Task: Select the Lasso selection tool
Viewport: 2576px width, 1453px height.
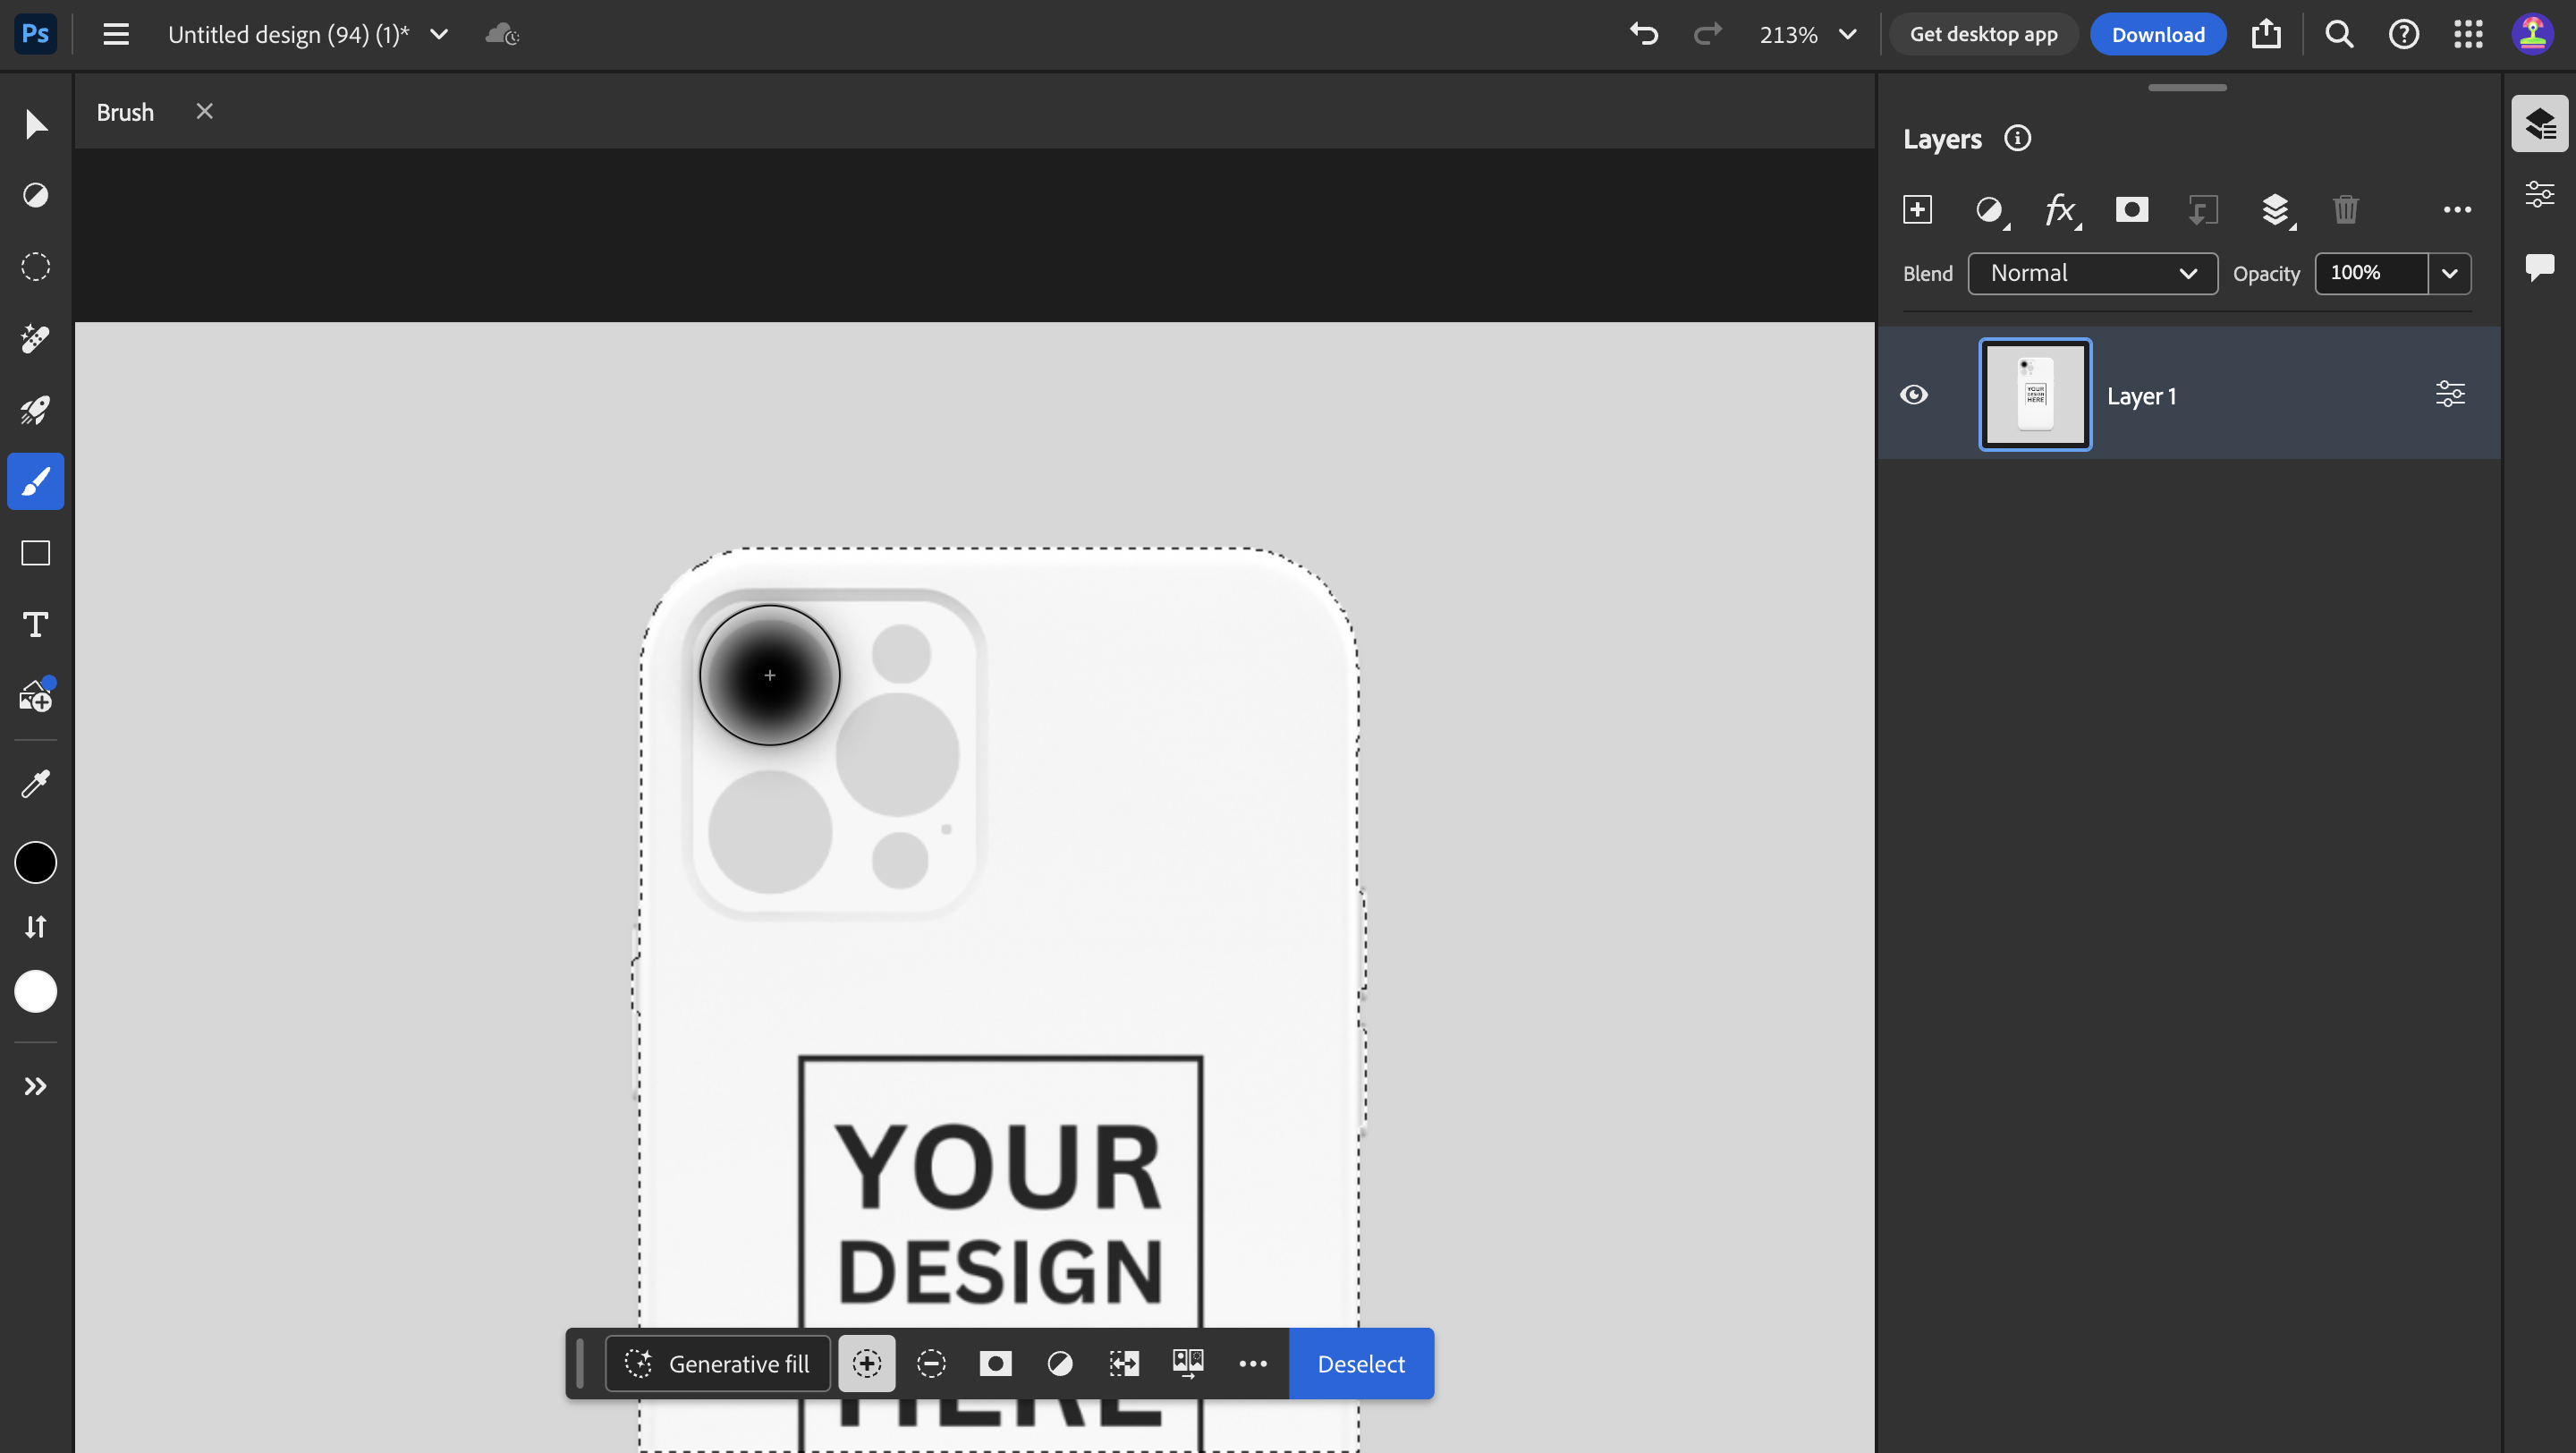Action: pyautogui.click(x=35, y=267)
